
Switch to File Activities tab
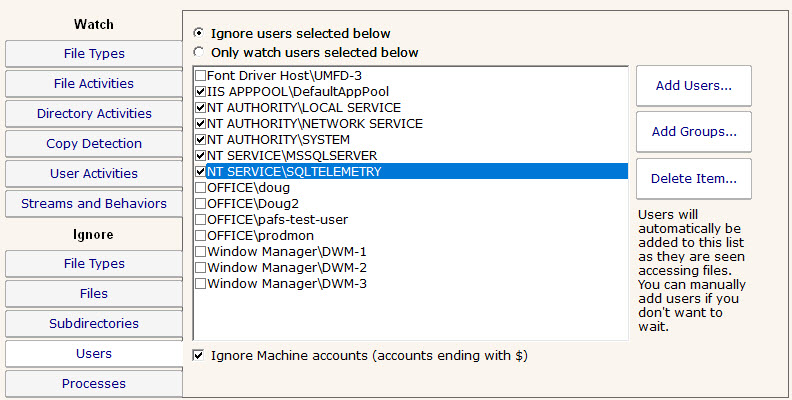point(94,84)
